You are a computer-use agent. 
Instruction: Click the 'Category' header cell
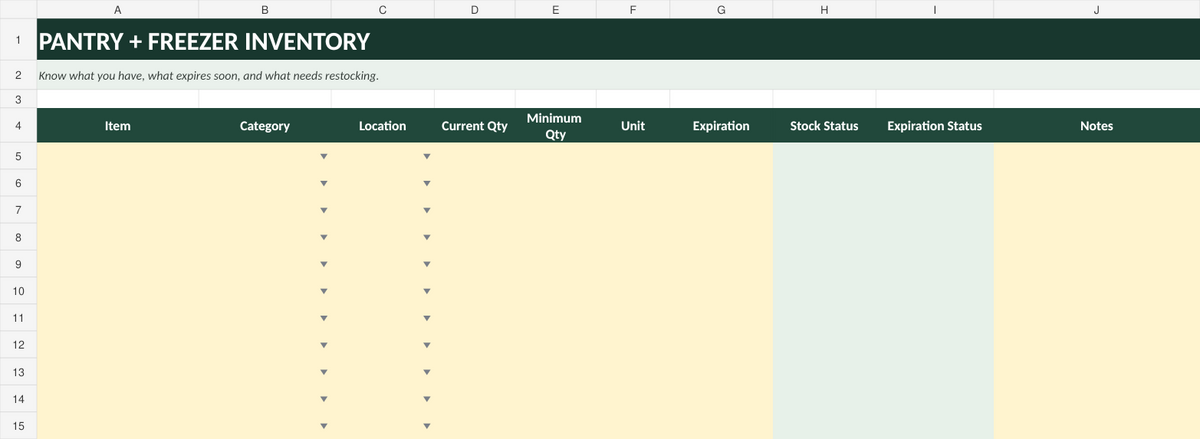264,126
